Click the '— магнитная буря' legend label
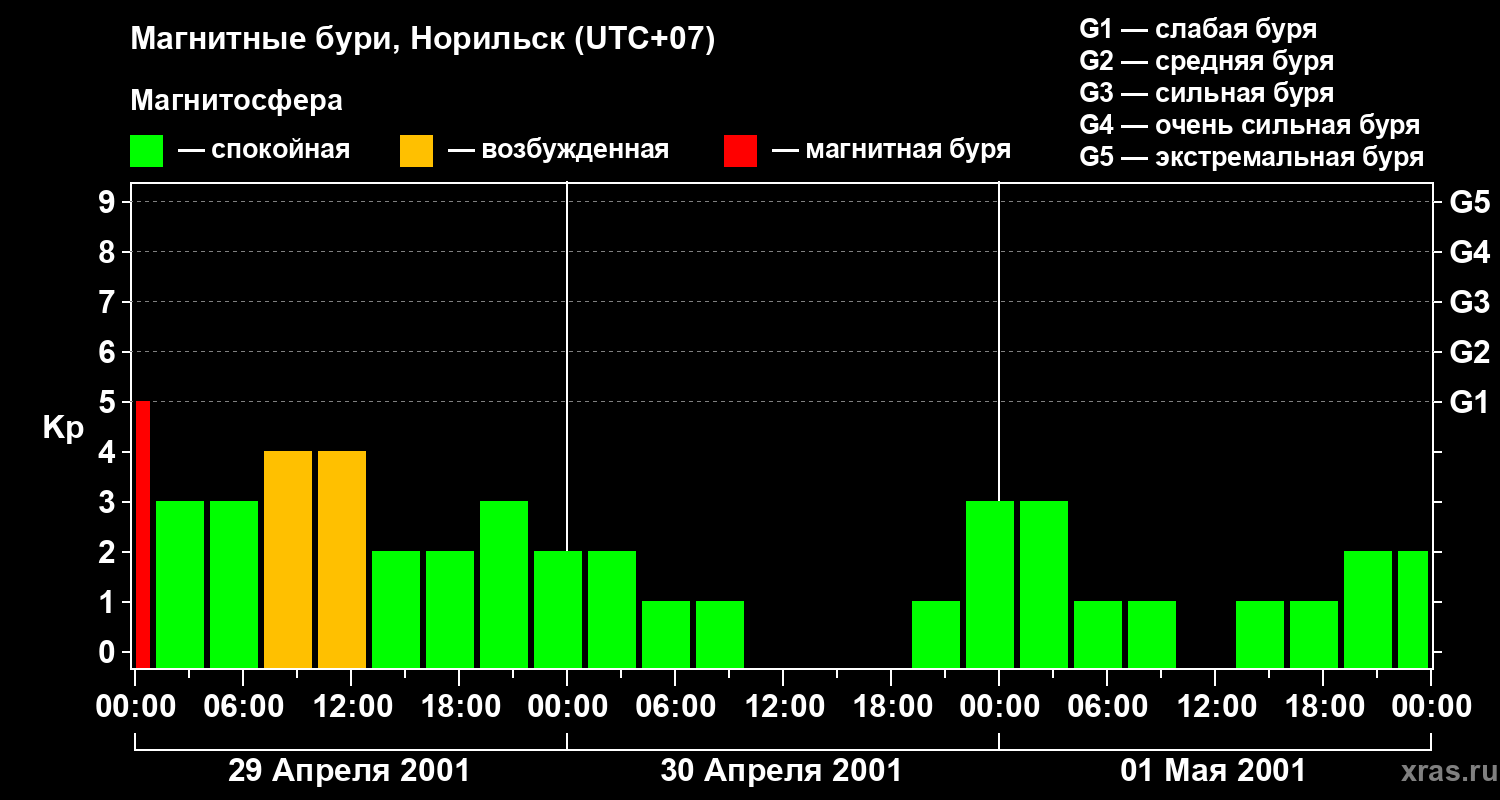This screenshot has width=1500, height=800. (892, 150)
